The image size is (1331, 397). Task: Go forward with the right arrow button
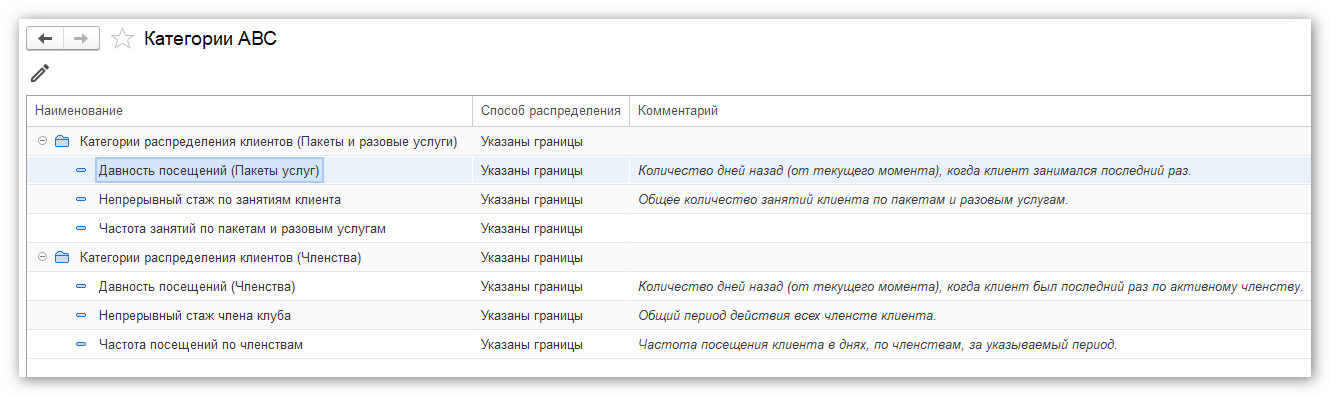(x=81, y=38)
